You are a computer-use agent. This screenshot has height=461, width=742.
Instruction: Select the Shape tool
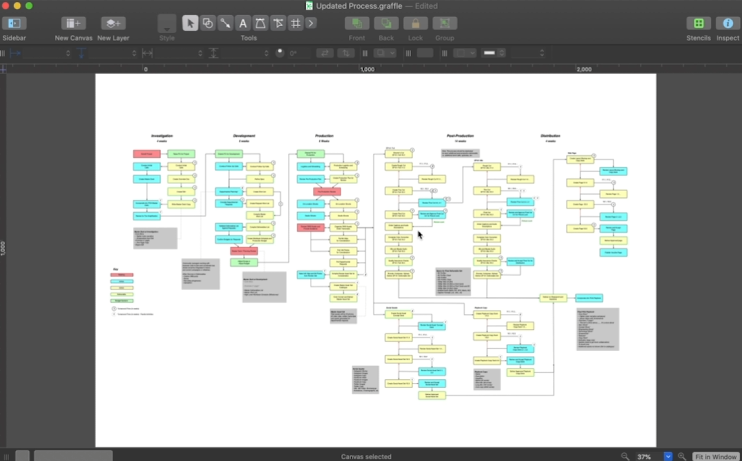coord(207,23)
